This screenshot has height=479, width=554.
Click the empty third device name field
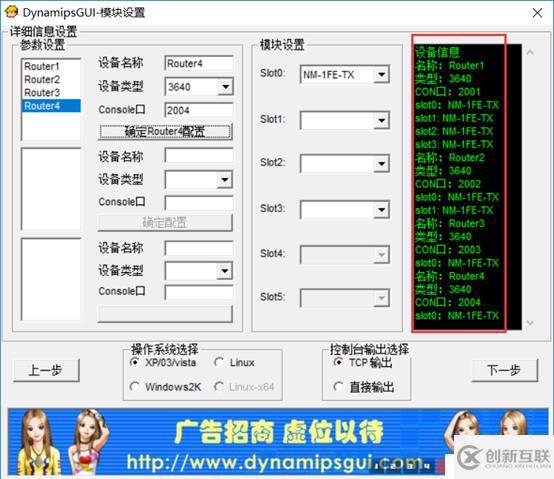199,248
